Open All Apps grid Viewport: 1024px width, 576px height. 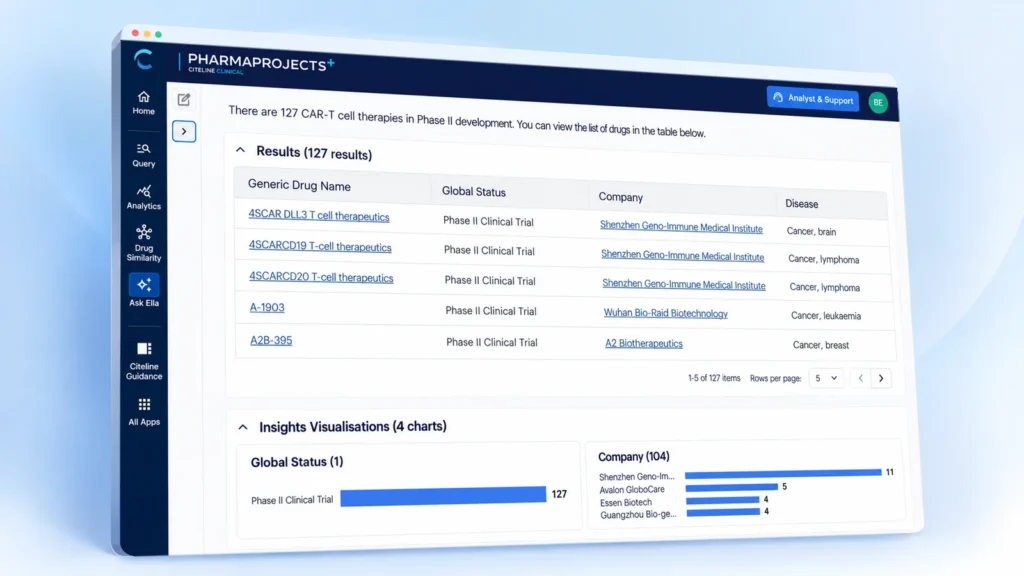pyautogui.click(x=144, y=411)
